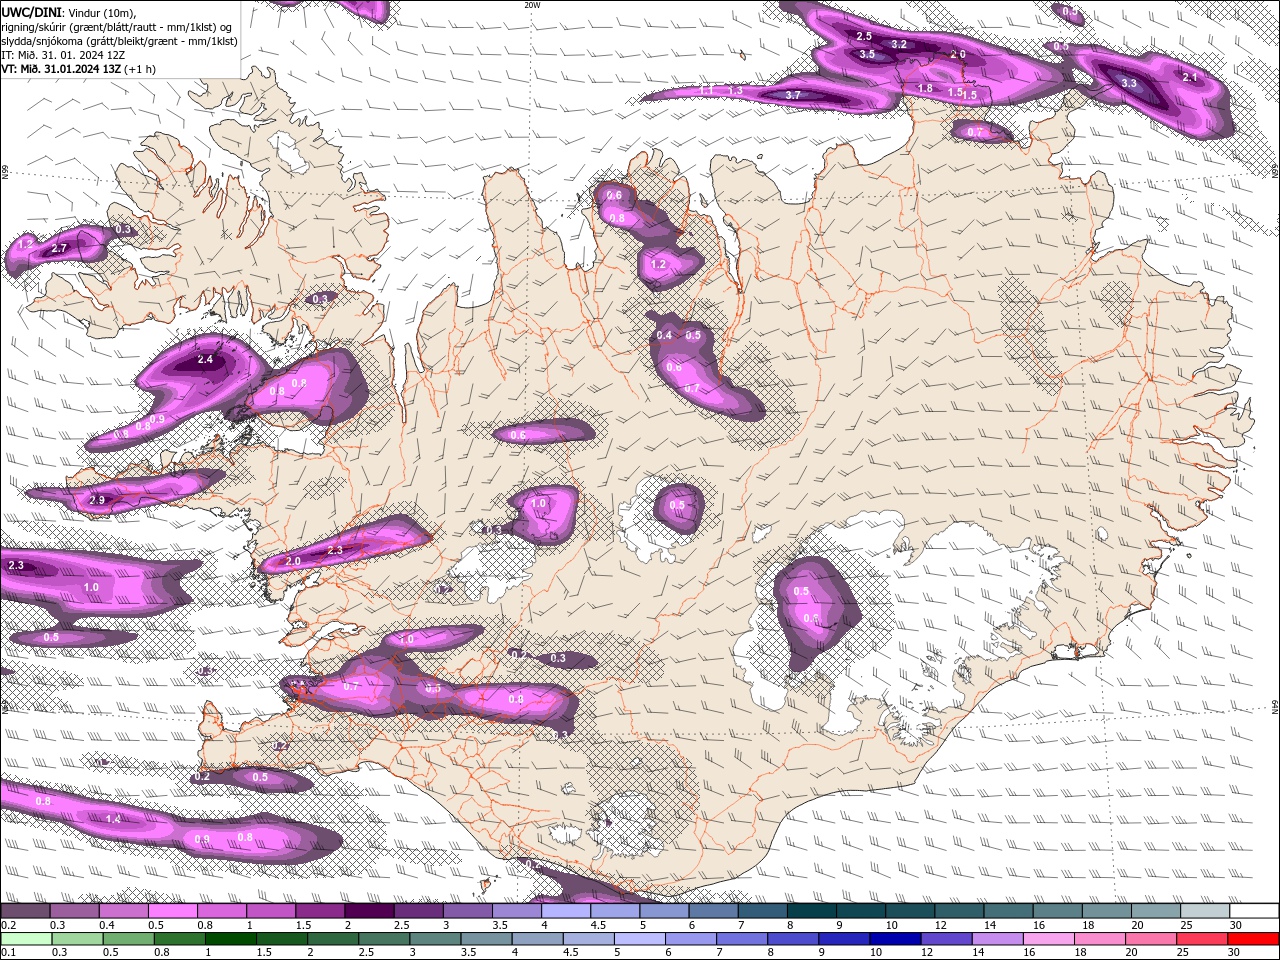Image resolution: width=1280 pixels, height=960 pixels.
Task: Click dark teal snow-scale swatch between 8 and 9
Action: tap(813, 911)
